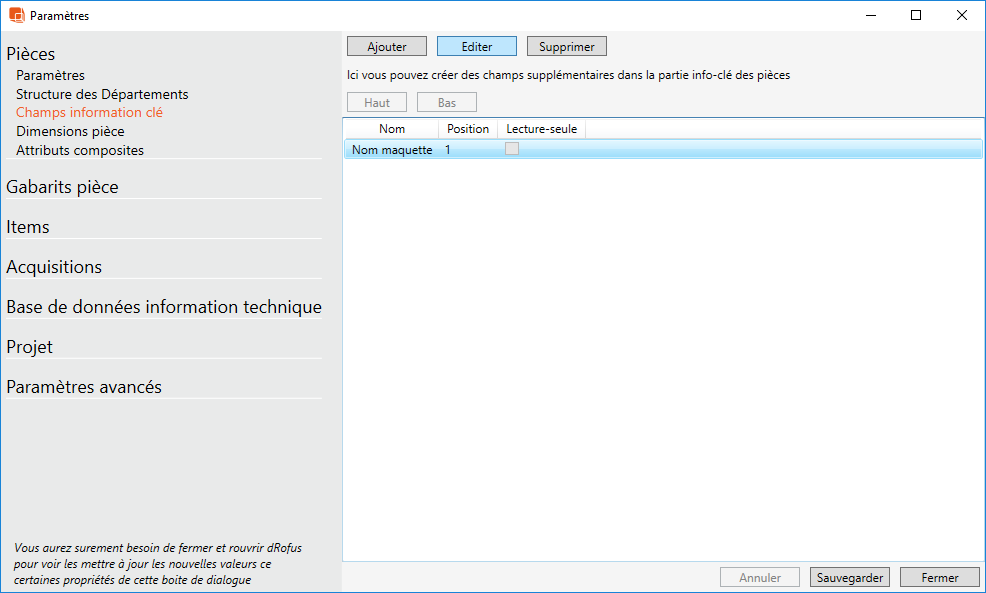This screenshot has height=593, width=986.
Task: Close dialog using Fermer button
Action: pyautogui.click(x=940, y=577)
